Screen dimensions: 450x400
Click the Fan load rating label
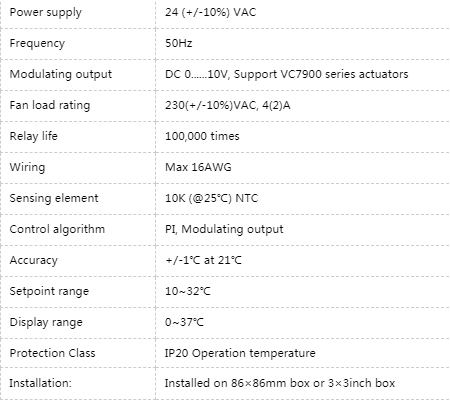tap(50, 105)
